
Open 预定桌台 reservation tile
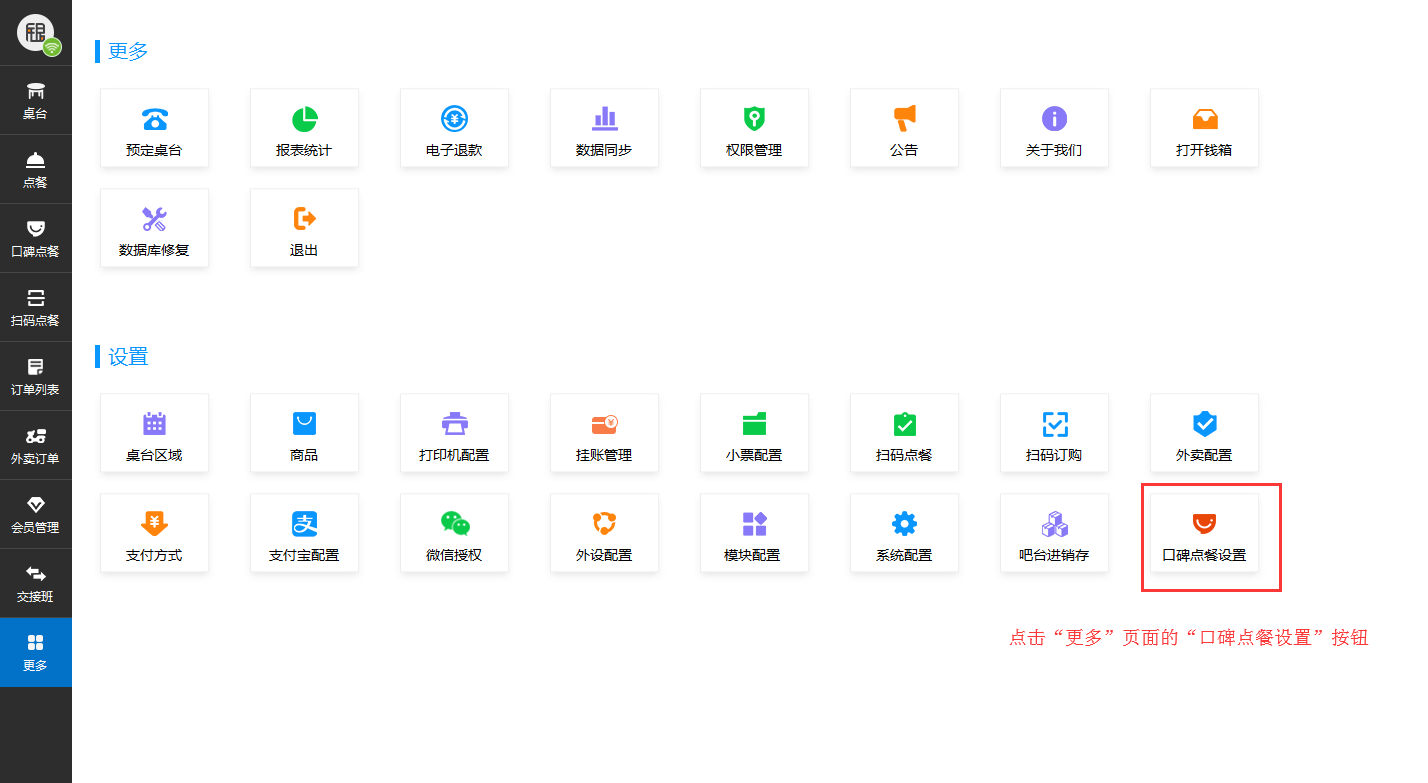(154, 128)
